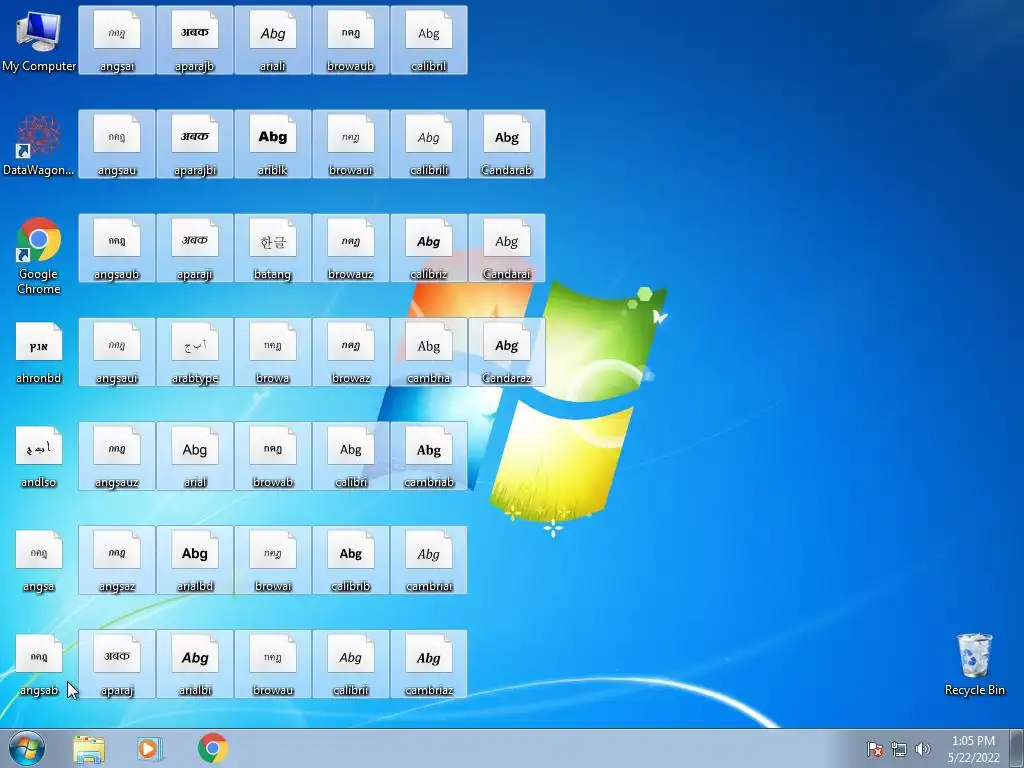The width and height of the screenshot is (1024, 768).
Task: Select the DataWagon shortcut icon
Action: click(x=39, y=144)
